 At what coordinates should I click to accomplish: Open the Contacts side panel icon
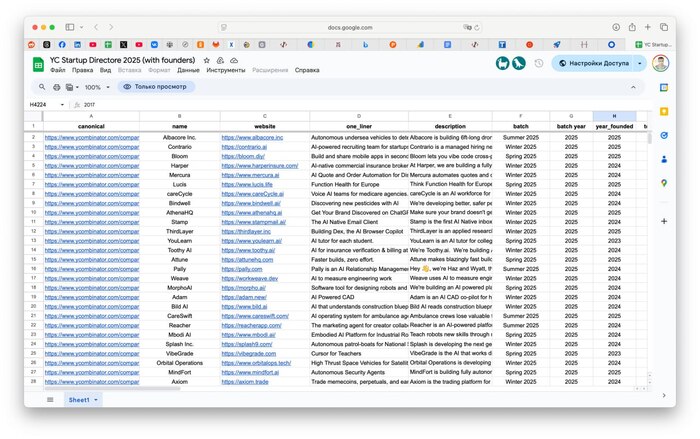[x=664, y=159]
